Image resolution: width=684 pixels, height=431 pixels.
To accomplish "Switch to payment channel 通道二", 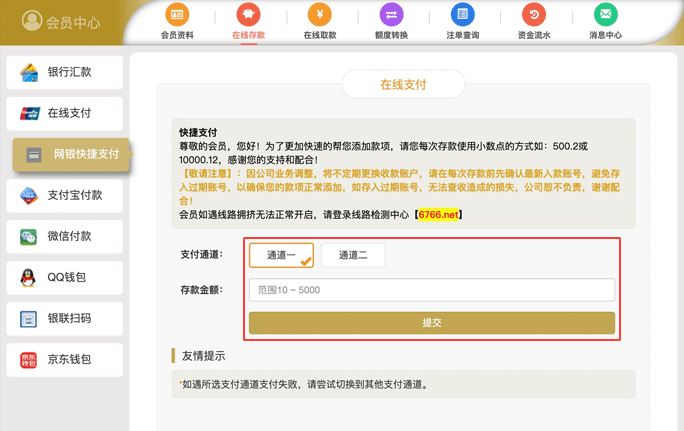I will click(353, 255).
